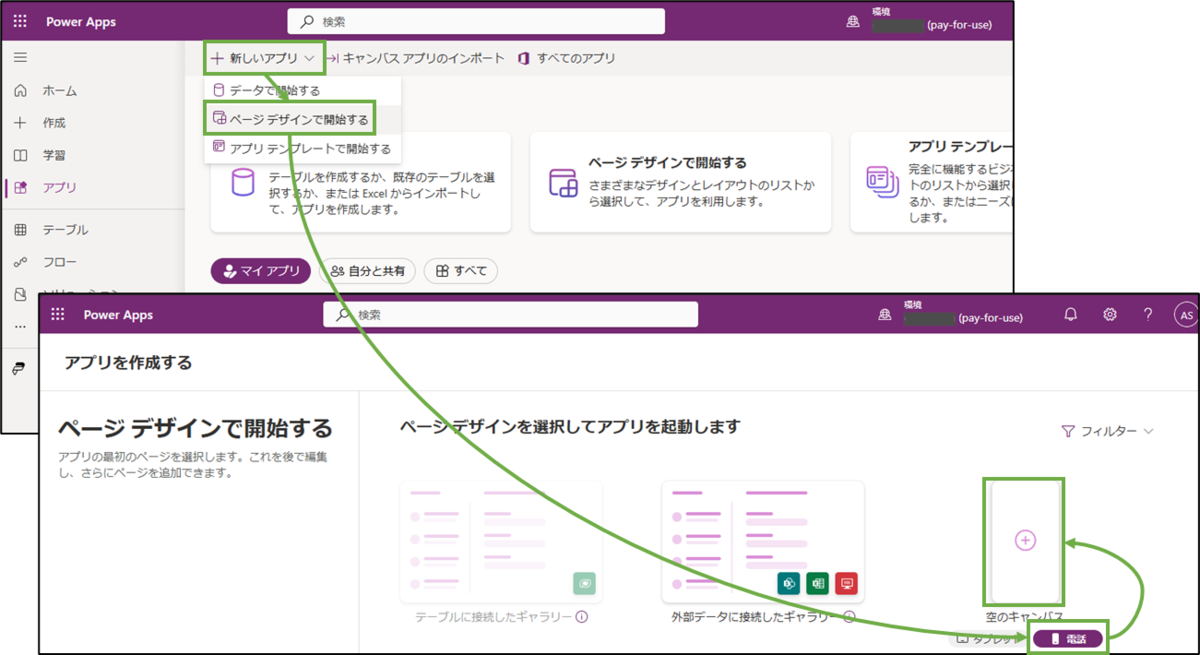Open the settings gear
The width and height of the screenshot is (1200, 655).
(x=1110, y=314)
